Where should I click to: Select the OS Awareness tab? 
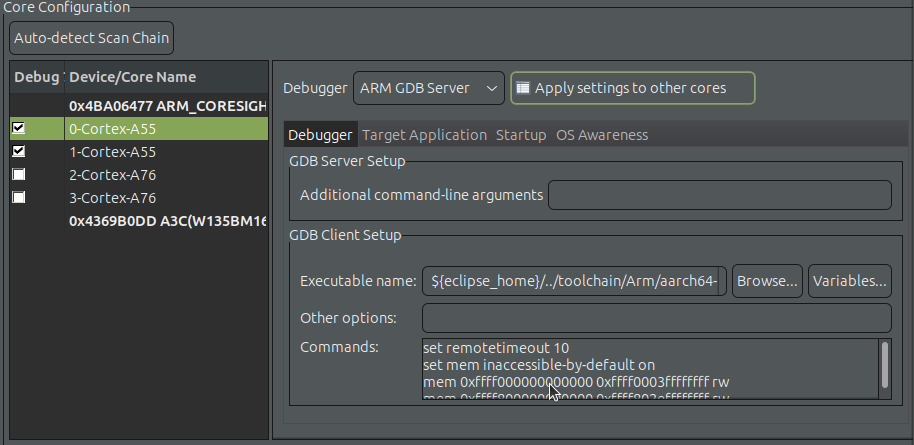(x=602, y=135)
